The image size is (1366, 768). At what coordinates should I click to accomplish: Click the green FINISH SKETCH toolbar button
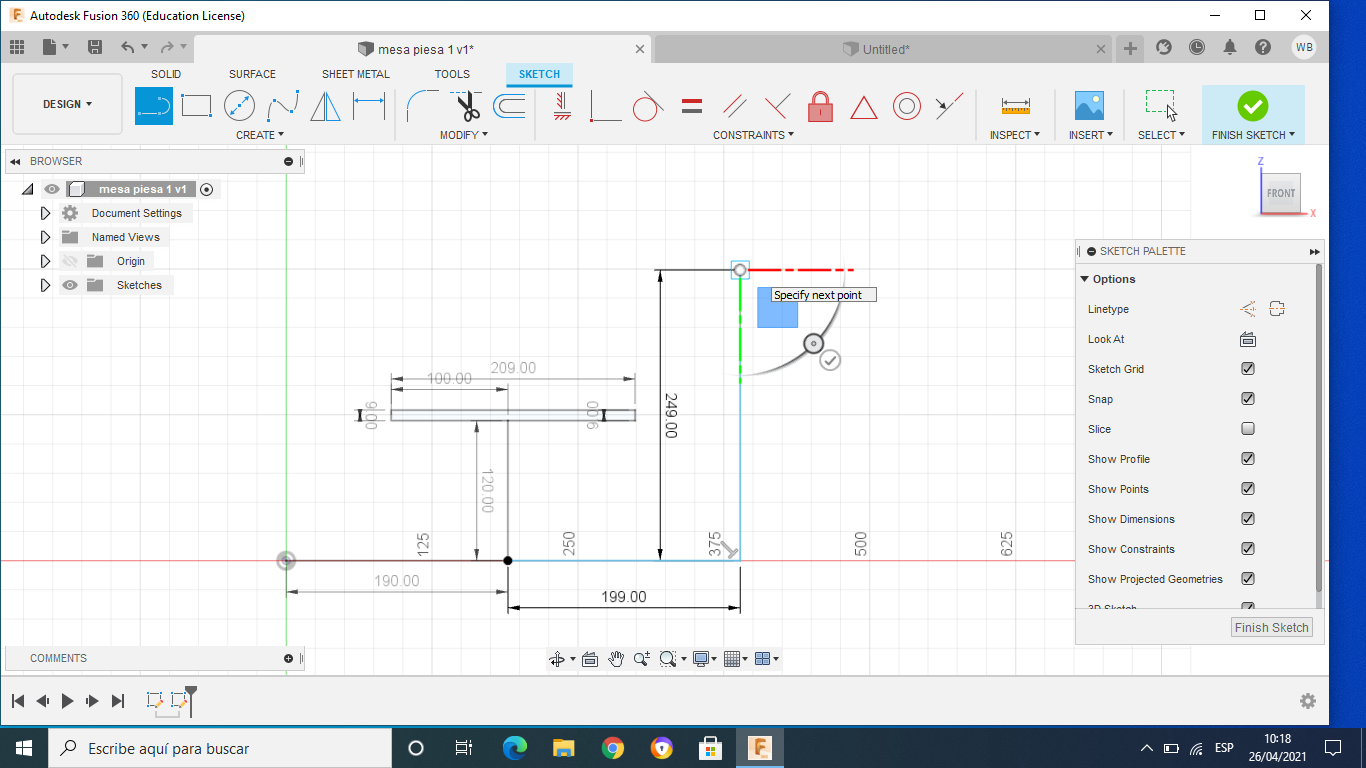click(1253, 114)
